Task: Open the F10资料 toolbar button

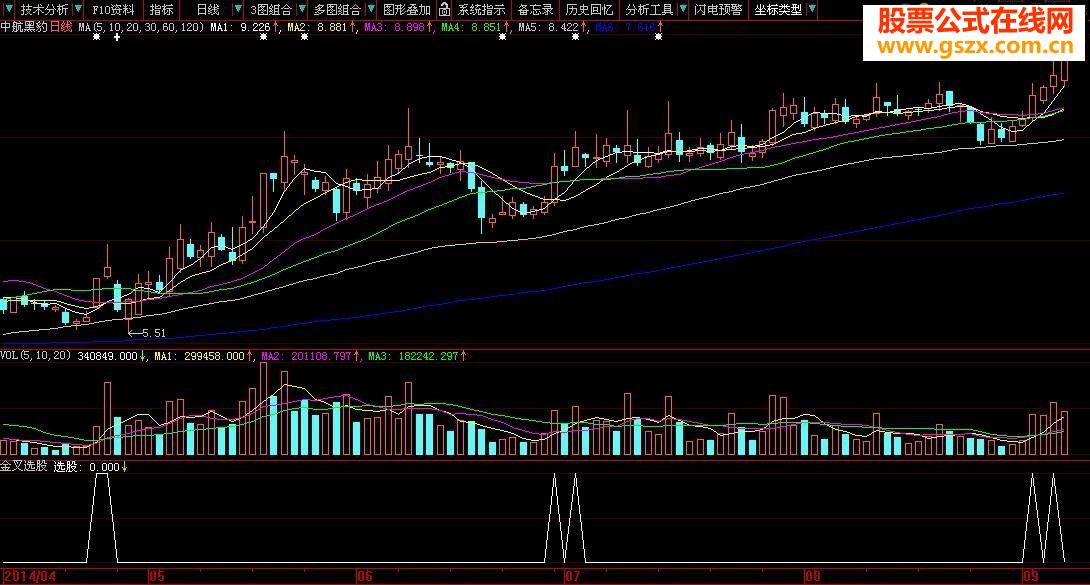Action: tap(113, 10)
